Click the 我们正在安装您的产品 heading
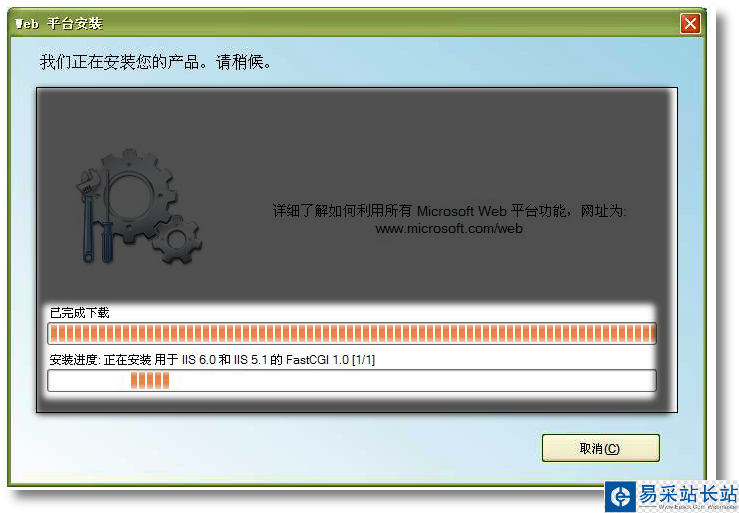This screenshot has width=739, height=513. [156, 62]
